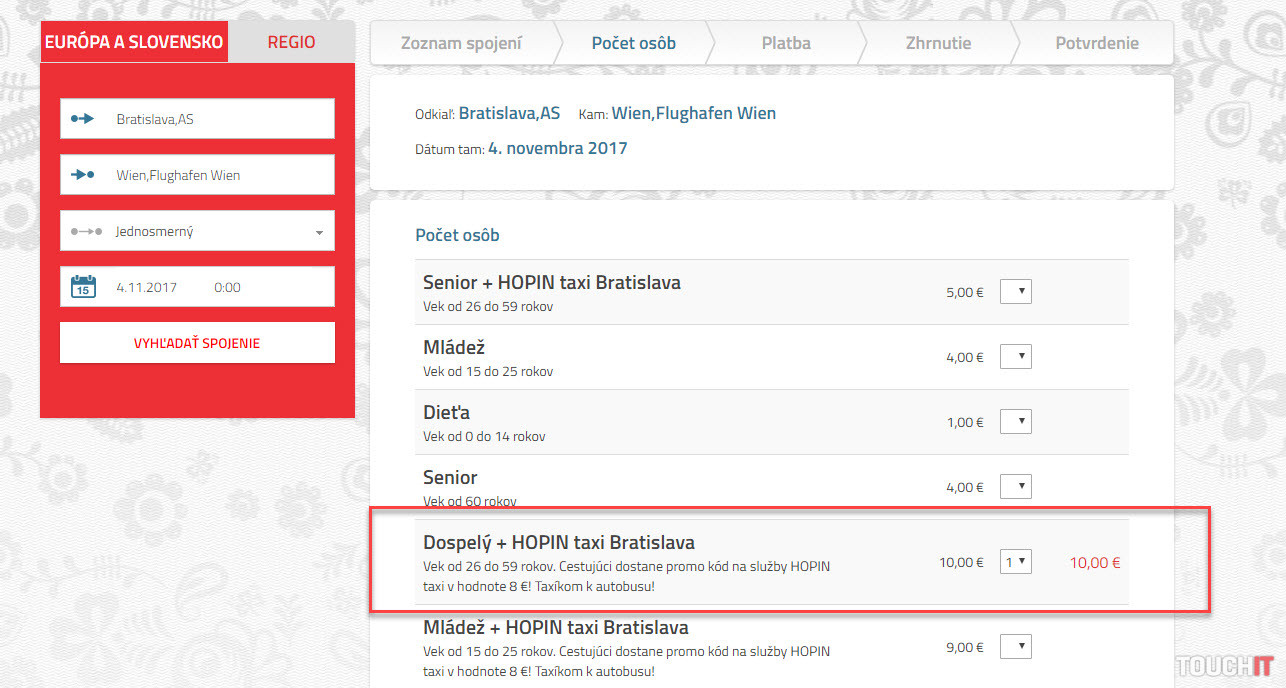The width and height of the screenshot is (1286, 688).
Task: Select ticket count for Dieťa
Action: coord(1016,422)
